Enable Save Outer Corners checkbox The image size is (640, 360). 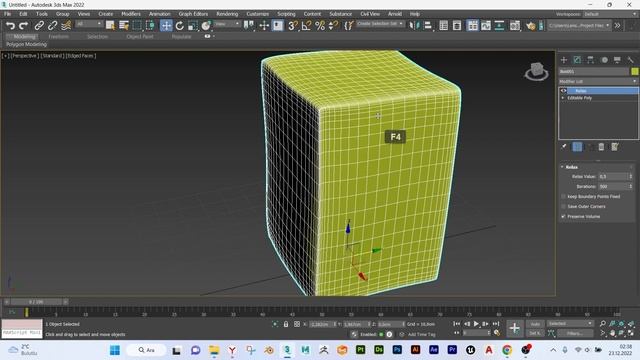564,207
